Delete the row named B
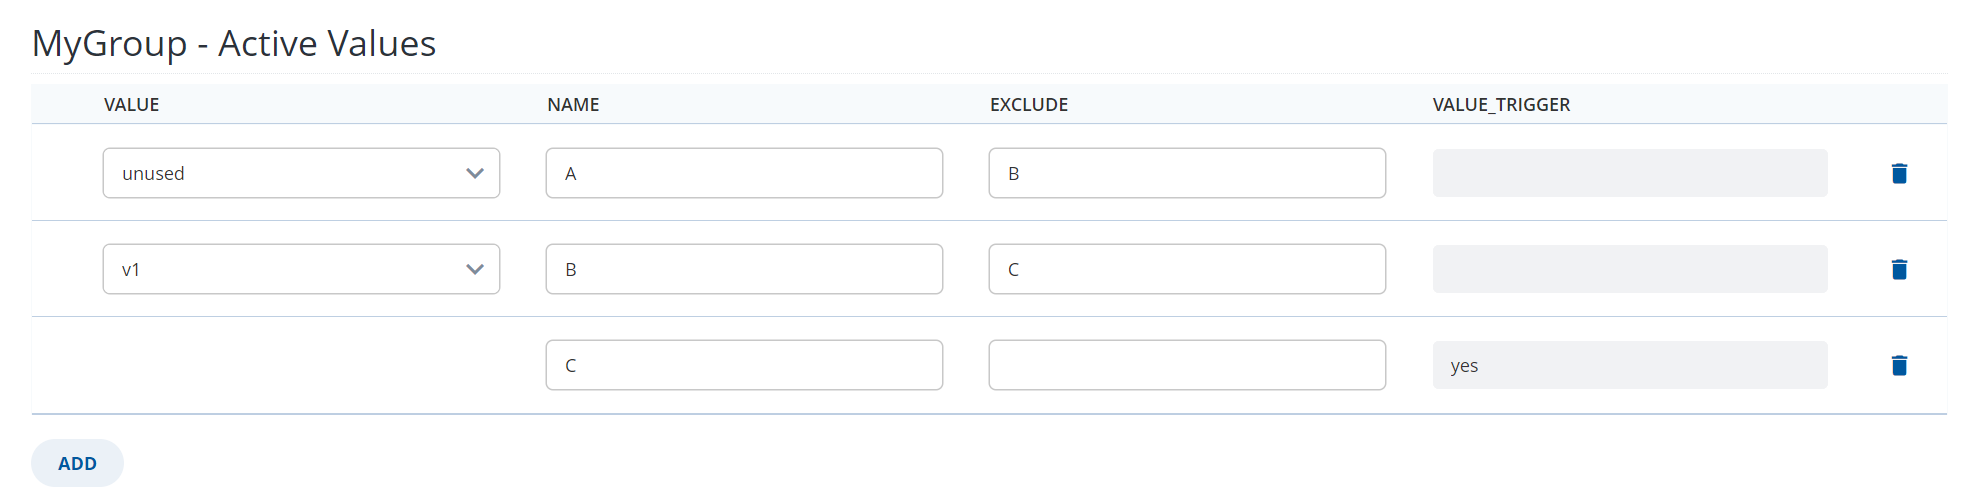This screenshot has width=1984, height=503. tap(1899, 269)
